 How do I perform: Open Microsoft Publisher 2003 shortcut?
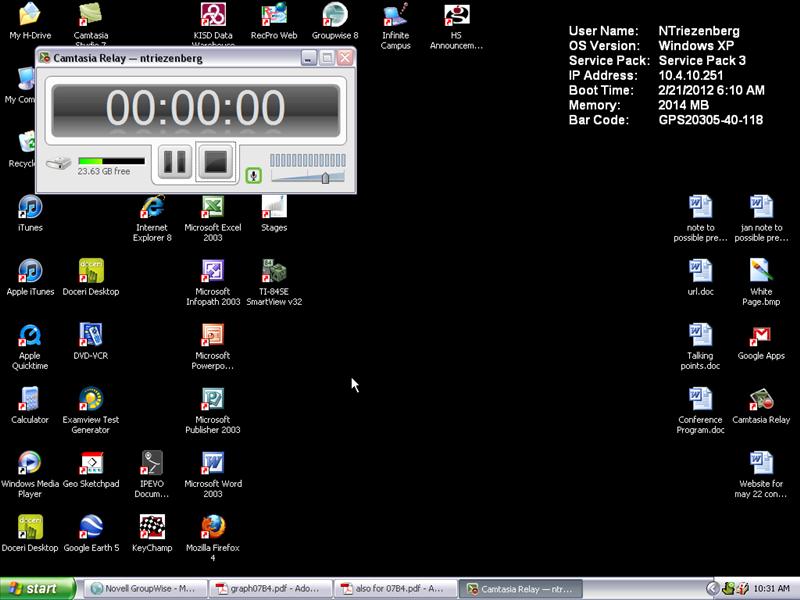tap(213, 411)
